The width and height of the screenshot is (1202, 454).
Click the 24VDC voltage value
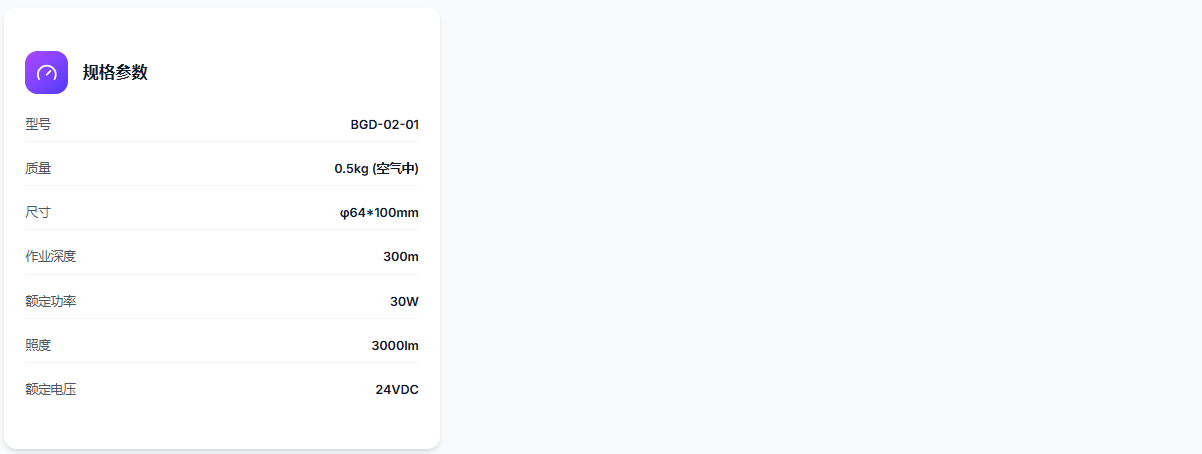[x=397, y=390]
